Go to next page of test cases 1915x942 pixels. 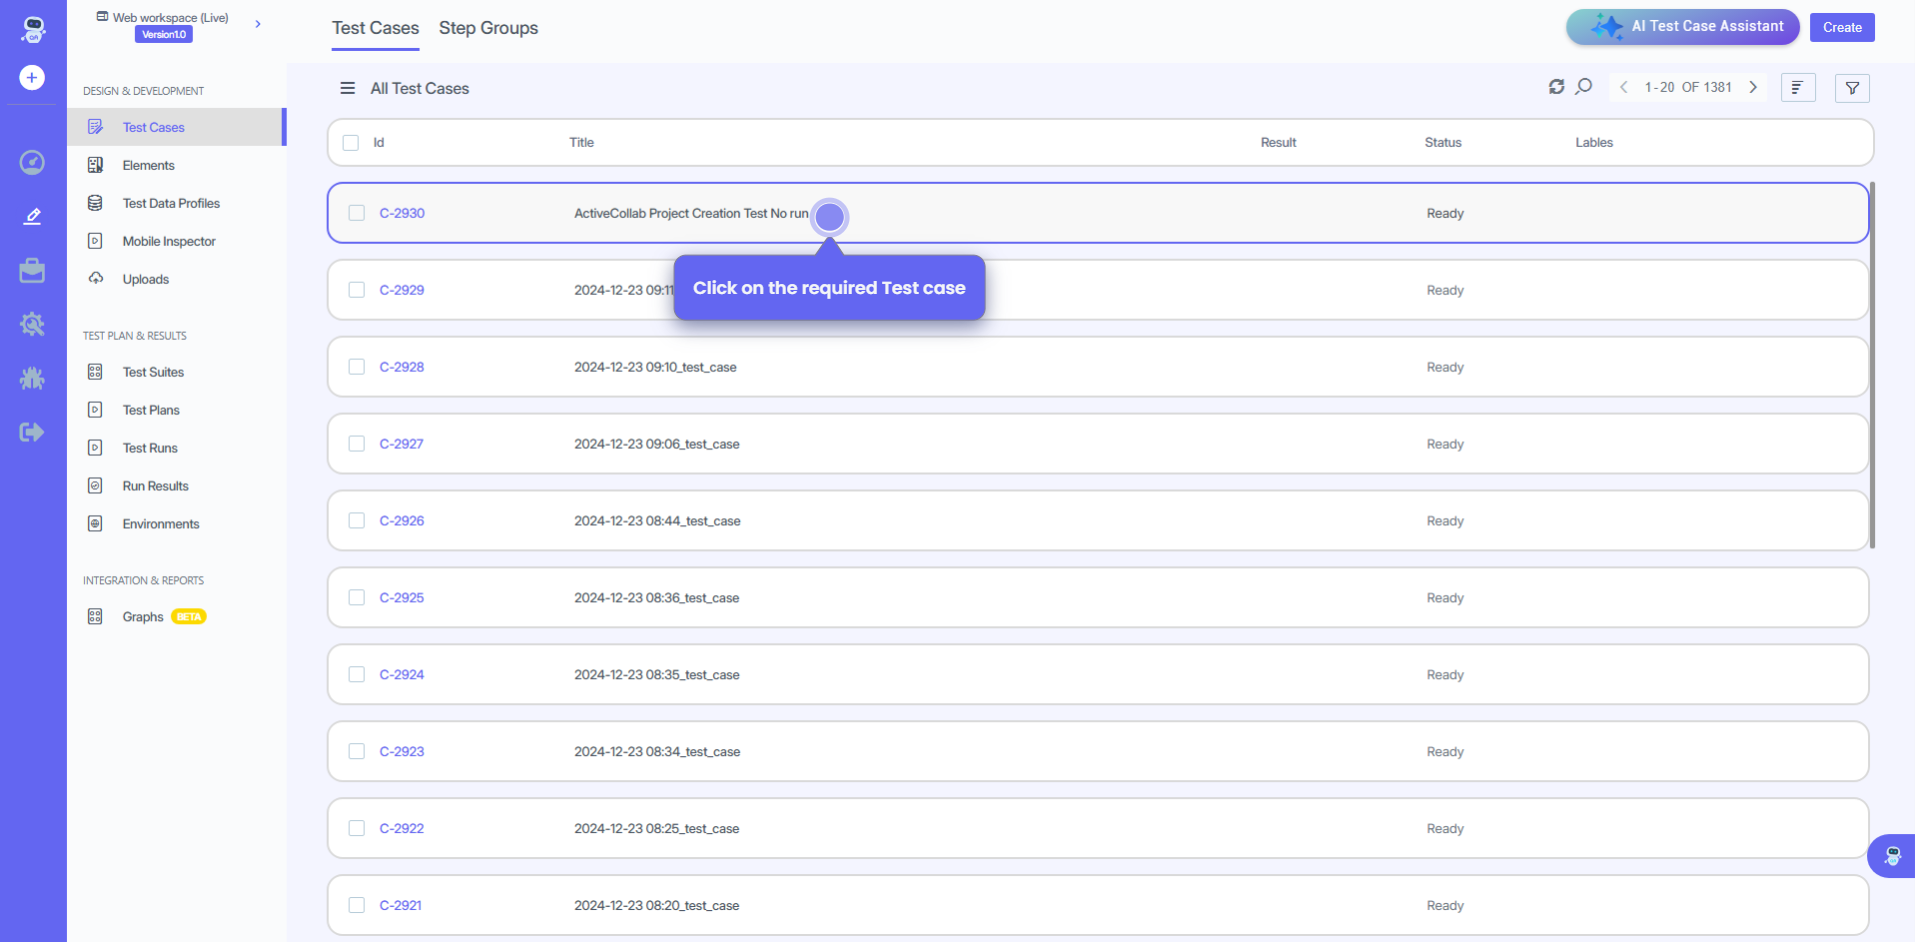[1753, 87]
